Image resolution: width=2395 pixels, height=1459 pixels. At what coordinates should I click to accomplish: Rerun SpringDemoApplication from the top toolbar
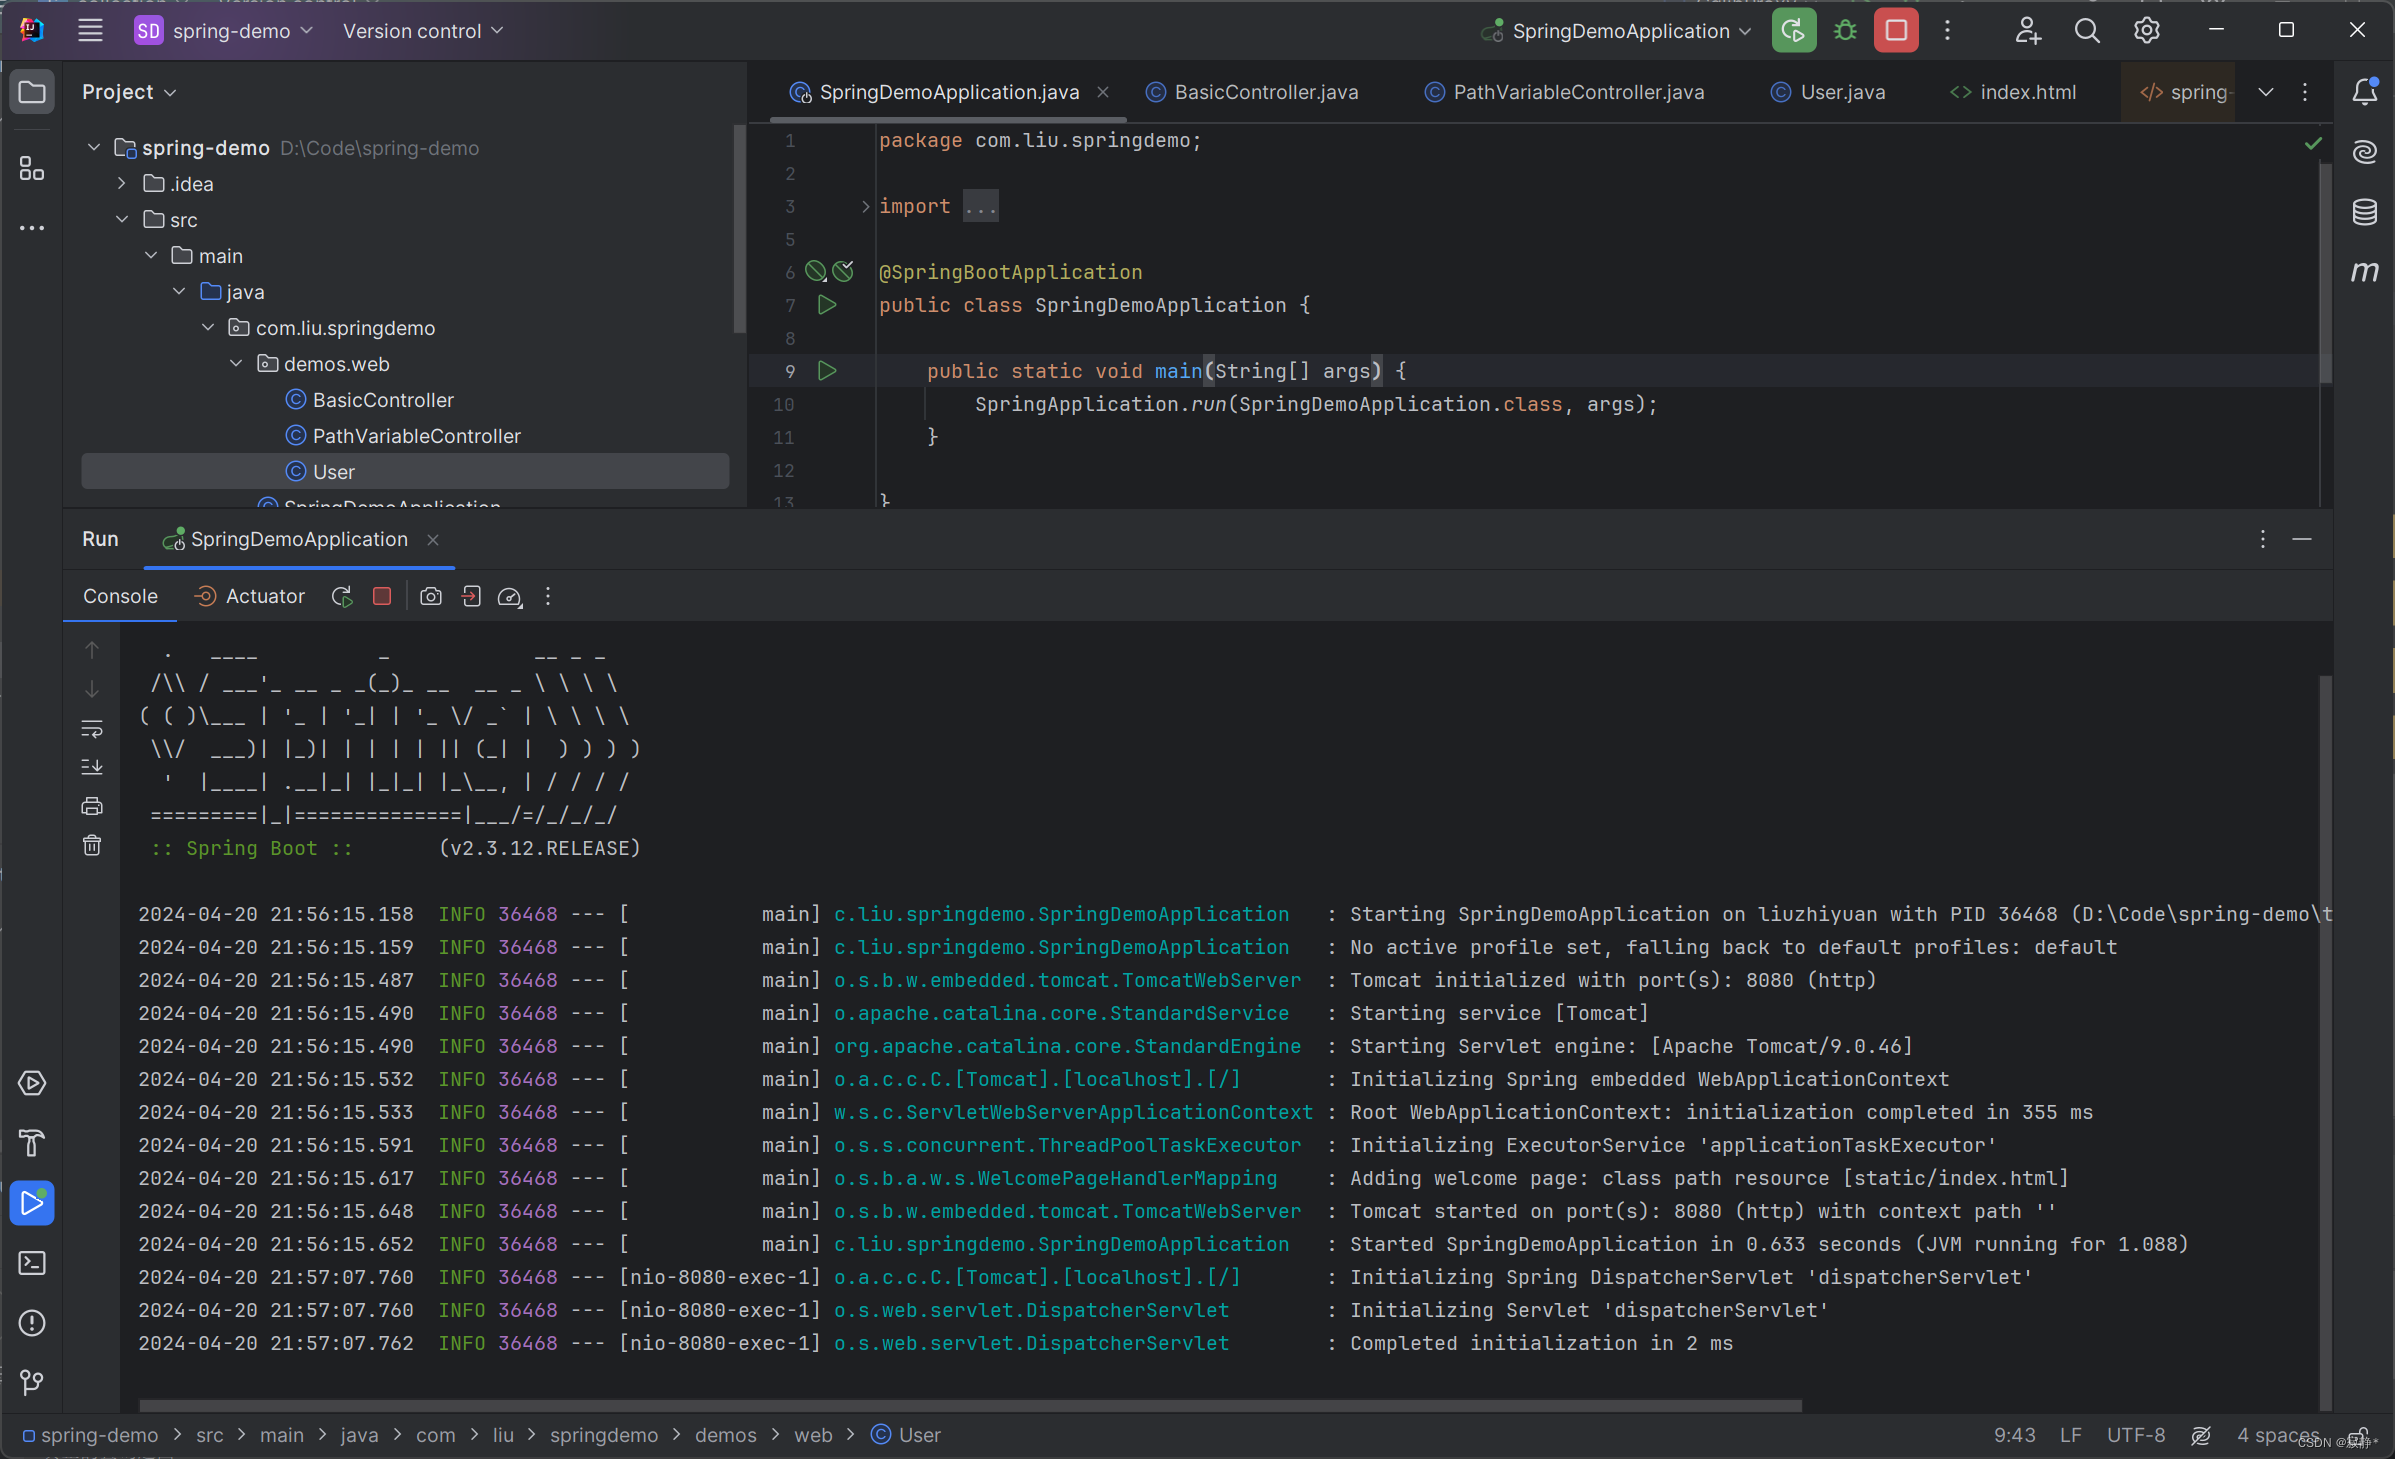pos(1793,30)
